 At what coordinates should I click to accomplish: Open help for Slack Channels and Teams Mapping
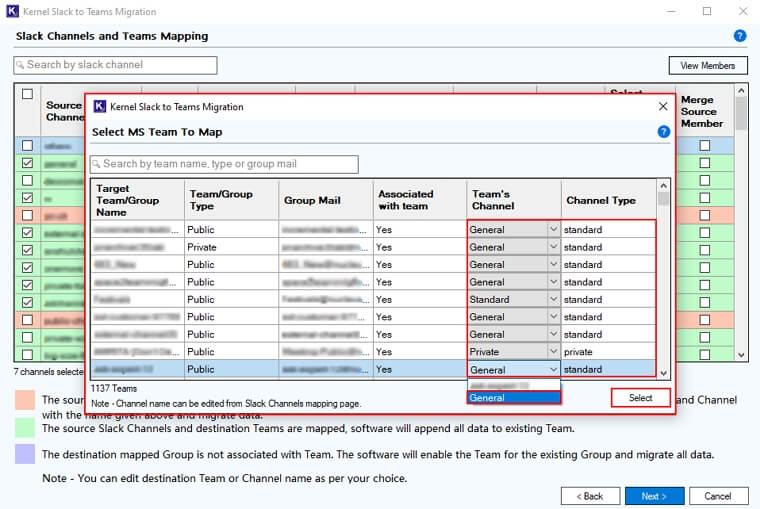point(740,36)
